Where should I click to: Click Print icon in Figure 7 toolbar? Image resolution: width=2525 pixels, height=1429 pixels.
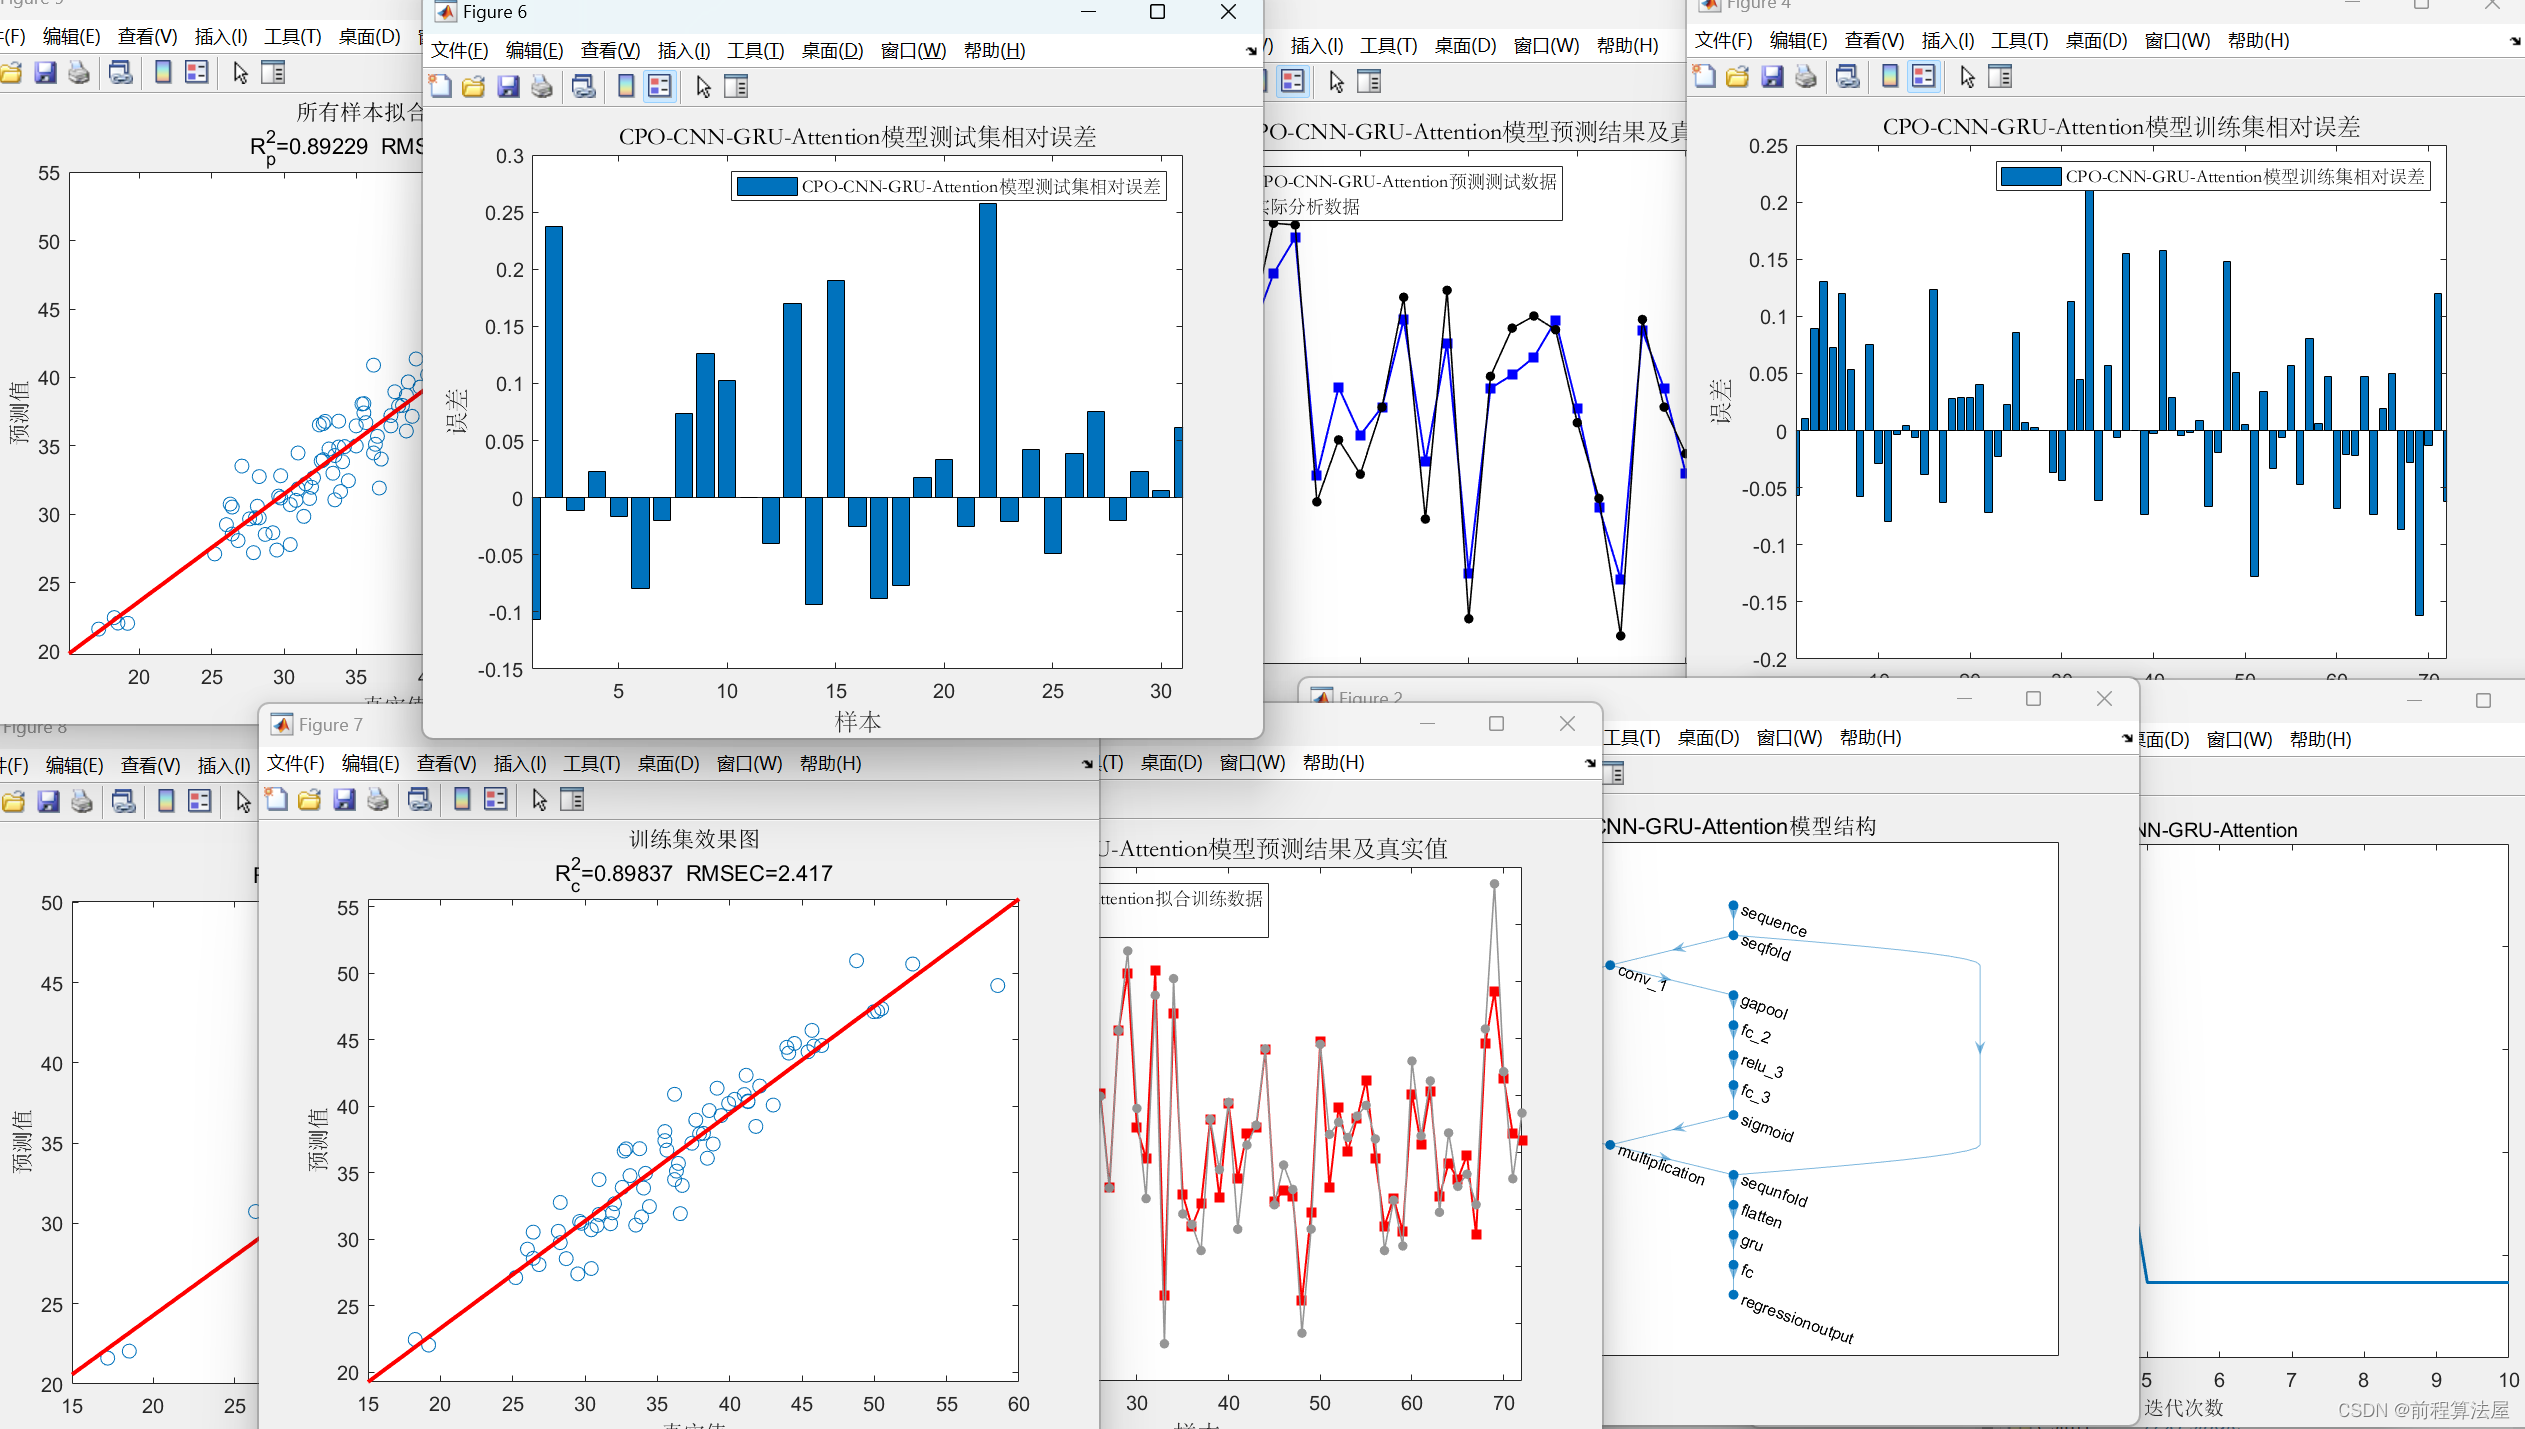(378, 800)
